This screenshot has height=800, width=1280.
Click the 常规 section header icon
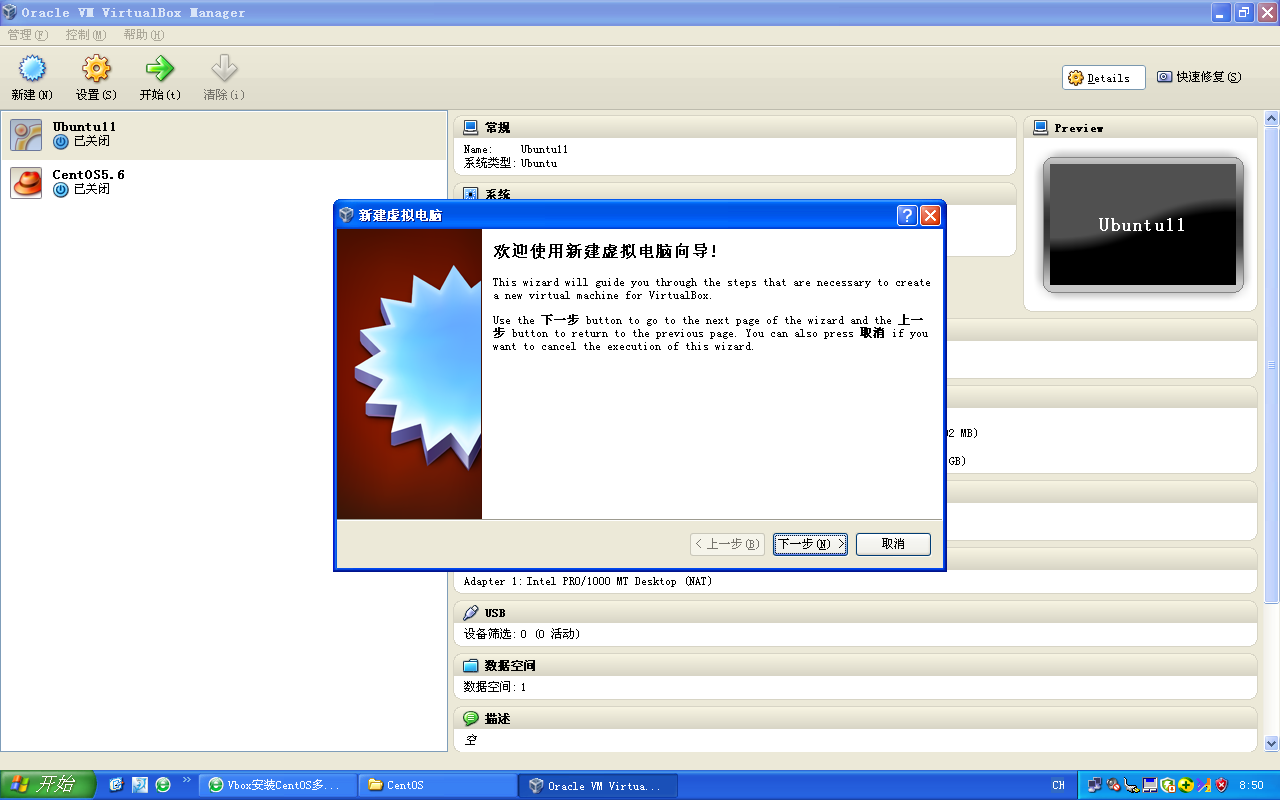[x=471, y=127]
